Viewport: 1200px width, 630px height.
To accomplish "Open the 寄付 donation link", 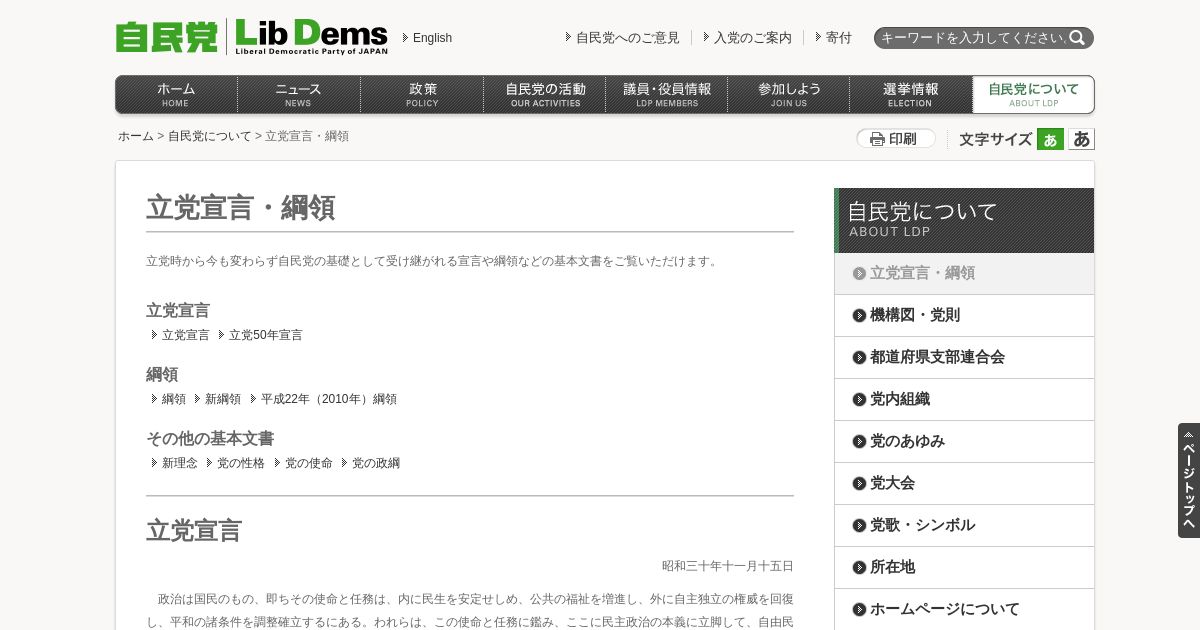I will pyautogui.click(x=838, y=38).
